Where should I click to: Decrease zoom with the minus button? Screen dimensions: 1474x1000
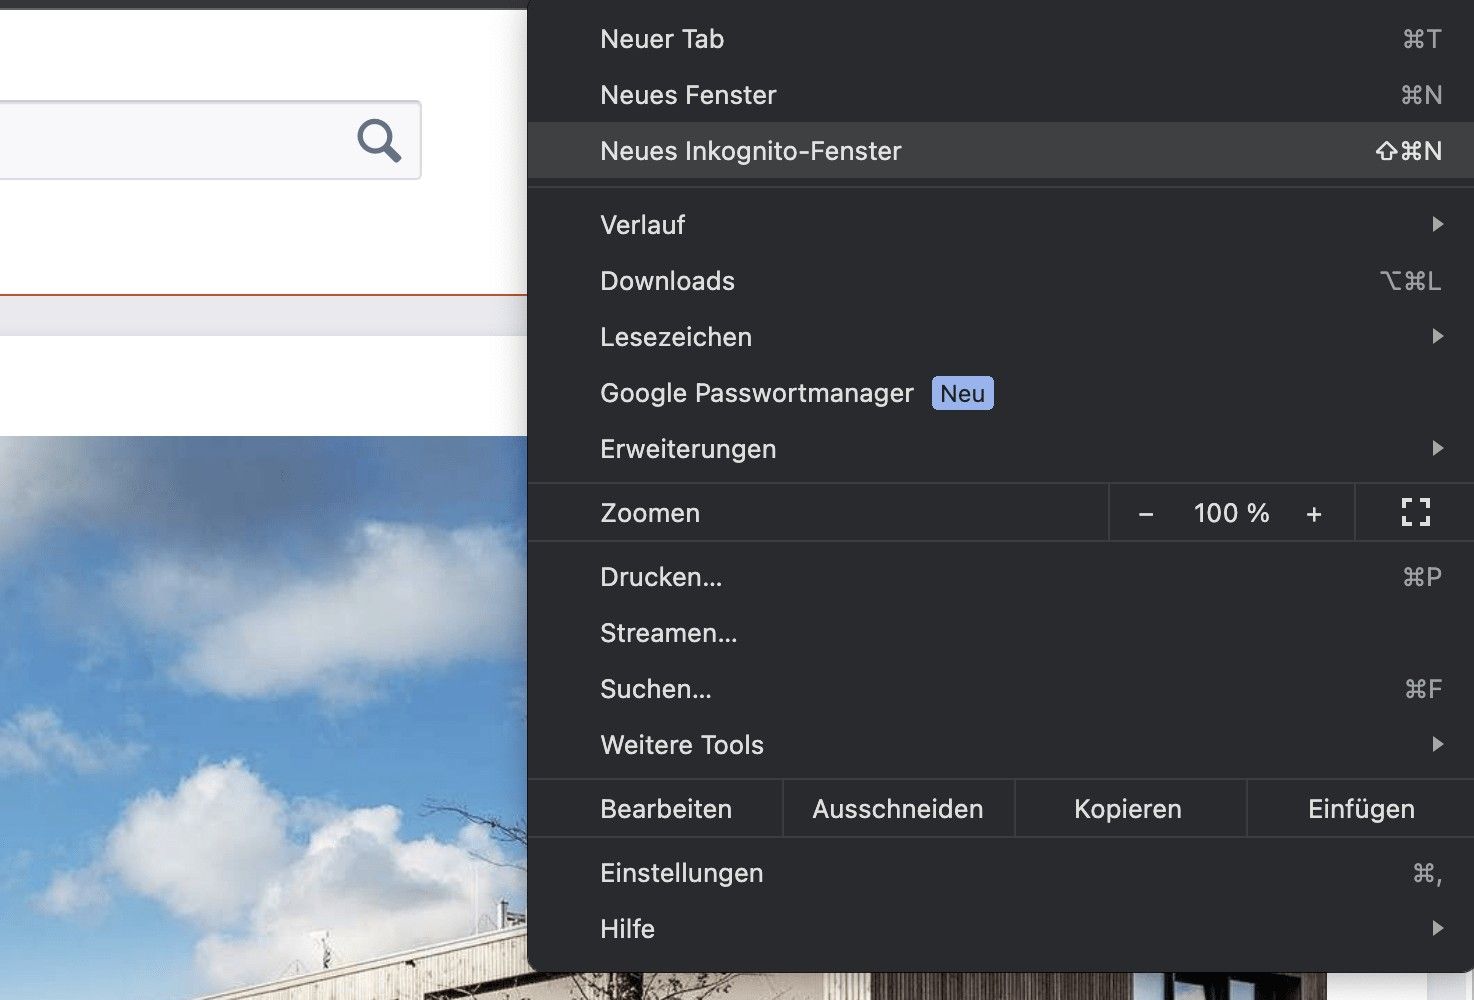coord(1146,514)
